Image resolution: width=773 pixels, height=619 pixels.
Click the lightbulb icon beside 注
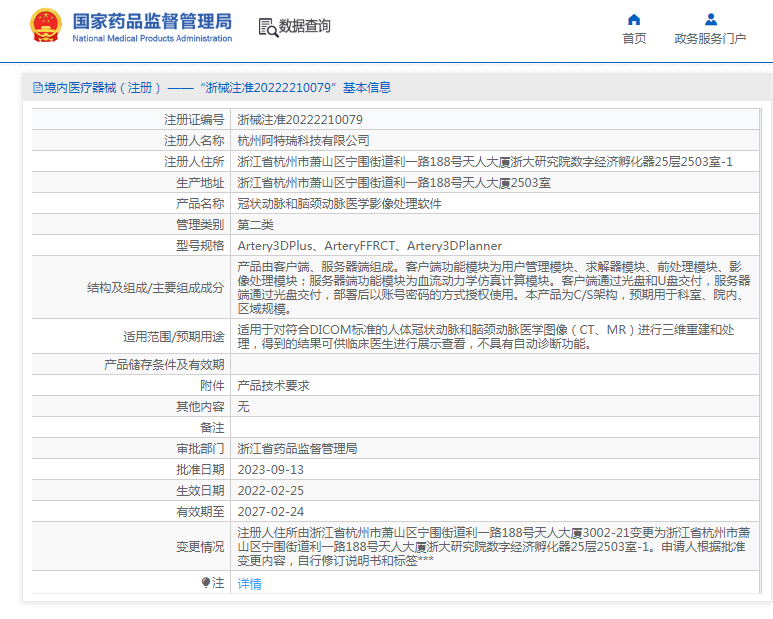click(206, 583)
